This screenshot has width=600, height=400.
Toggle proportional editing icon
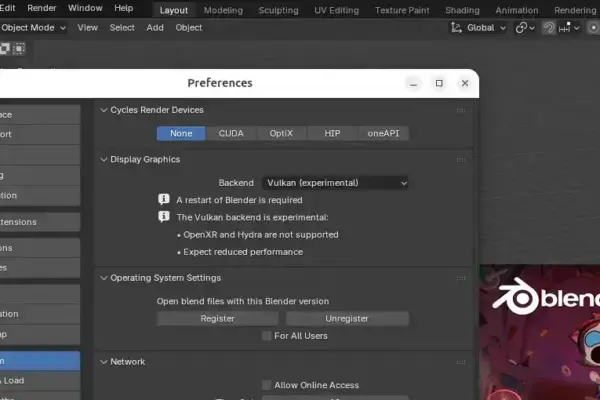[593, 28]
